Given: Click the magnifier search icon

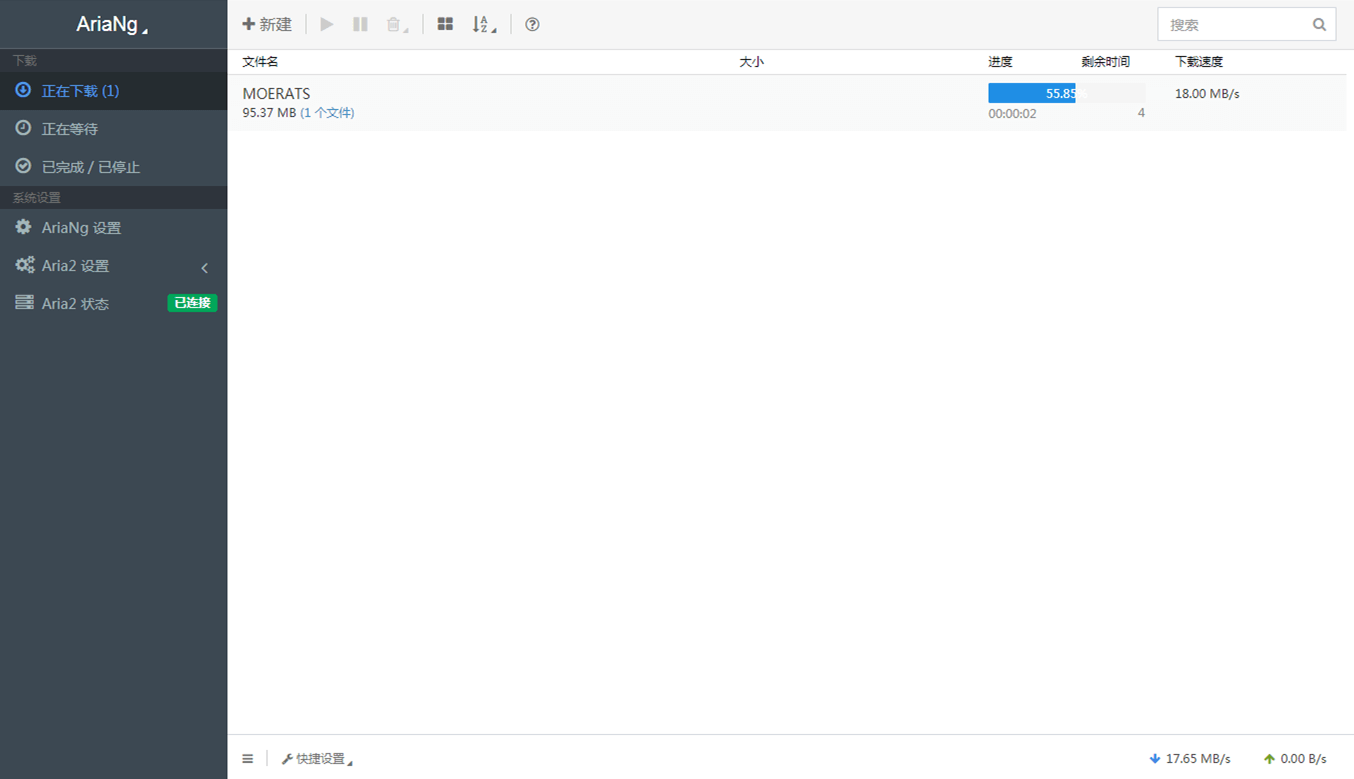Looking at the screenshot, I should [x=1319, y=25].
